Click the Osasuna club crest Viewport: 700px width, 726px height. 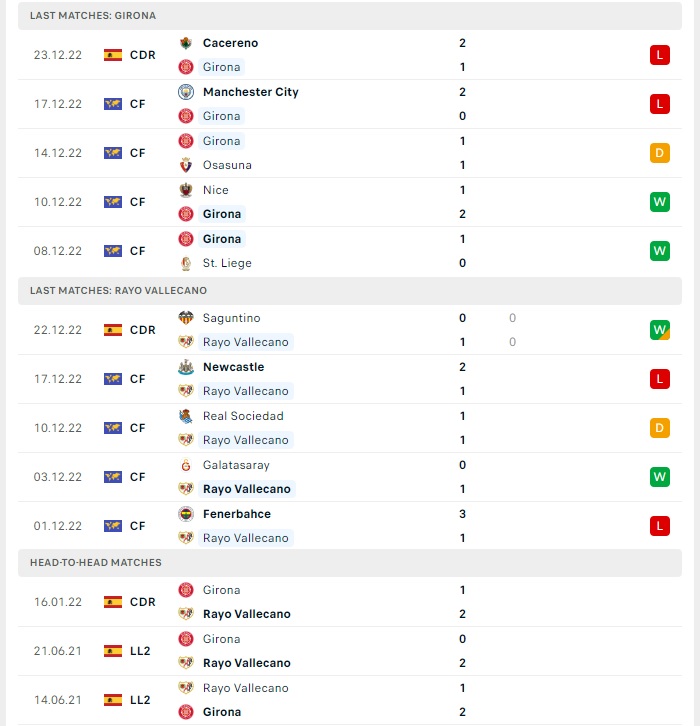pyautogui.click(x=186, y=165)
